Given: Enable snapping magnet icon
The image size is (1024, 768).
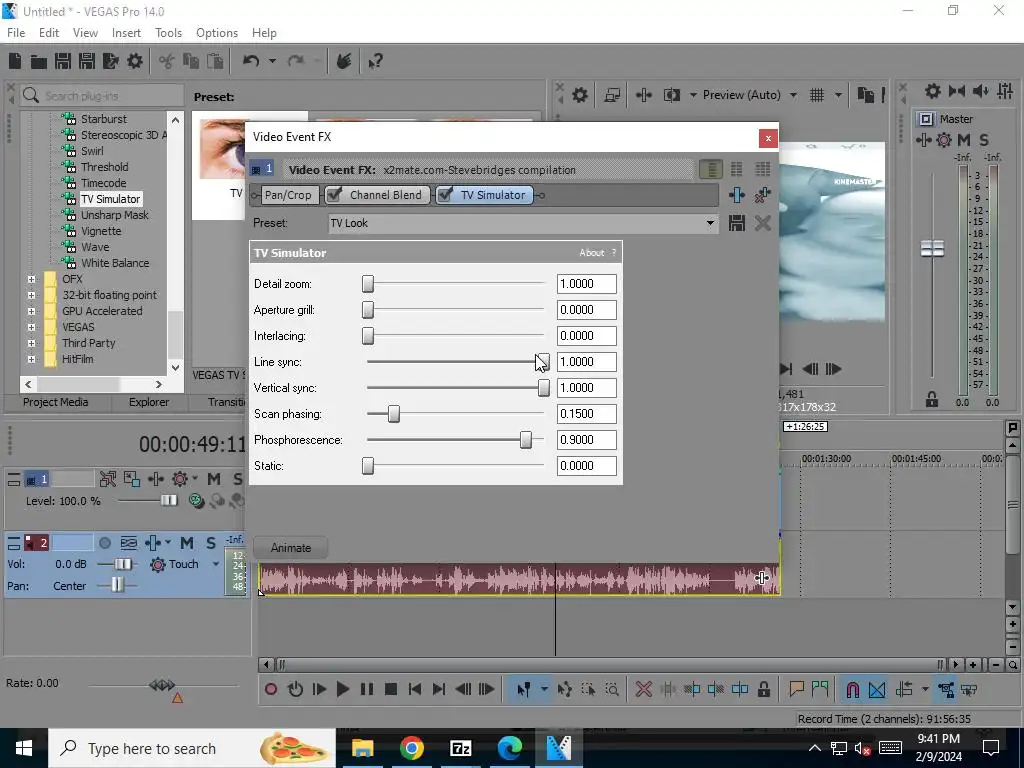Looking at the screenshot, I should point(852,690).
